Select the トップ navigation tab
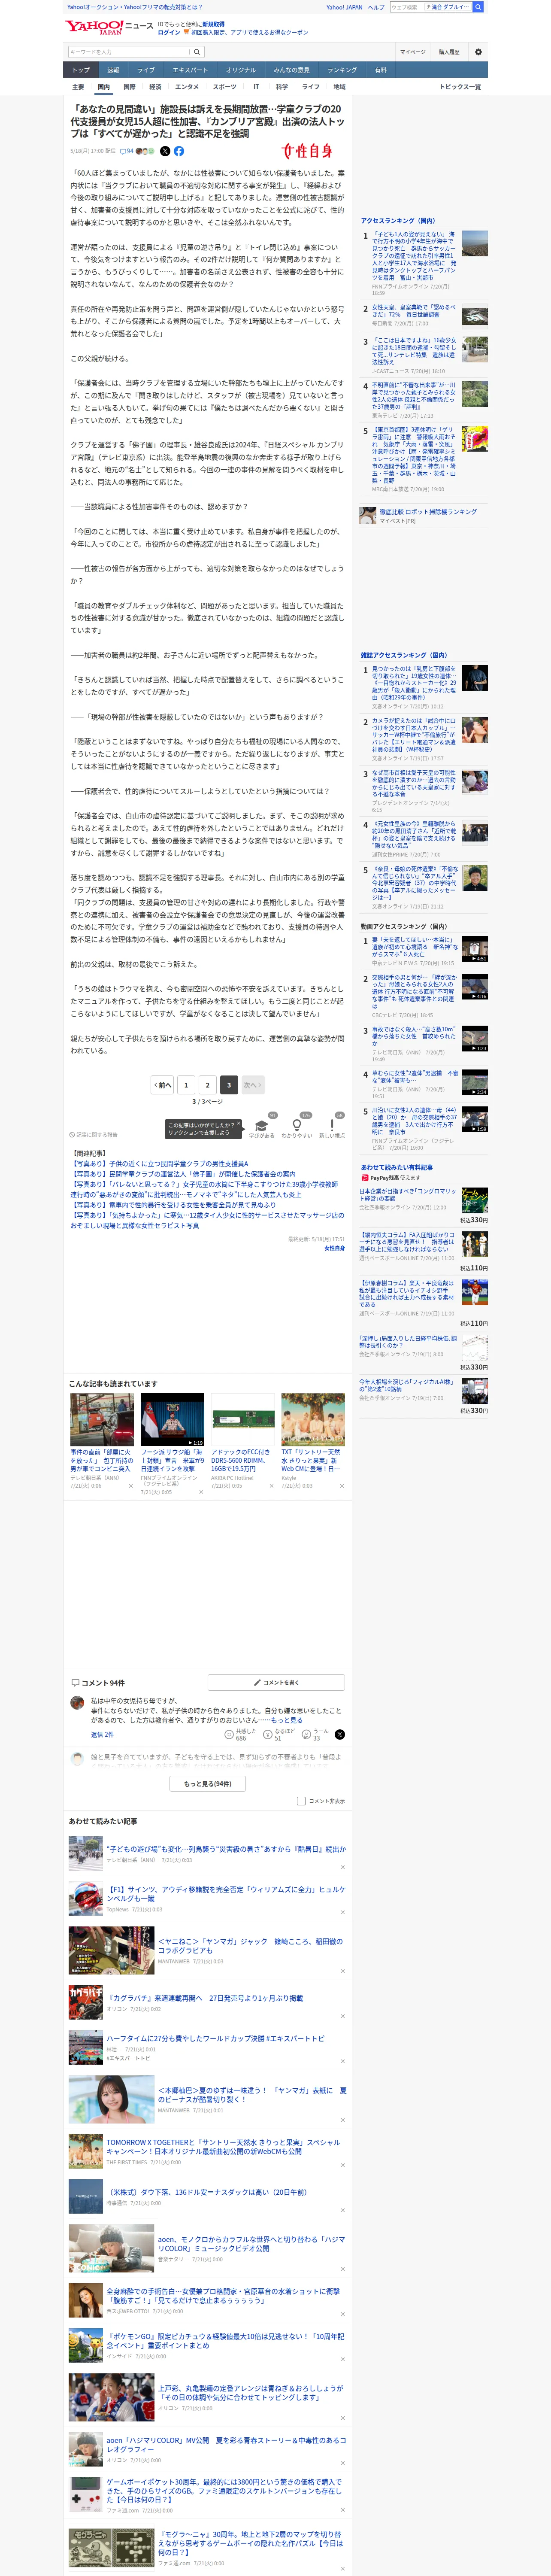Image resolution: width=551 pixels, height=2576 pixels. 81,70
